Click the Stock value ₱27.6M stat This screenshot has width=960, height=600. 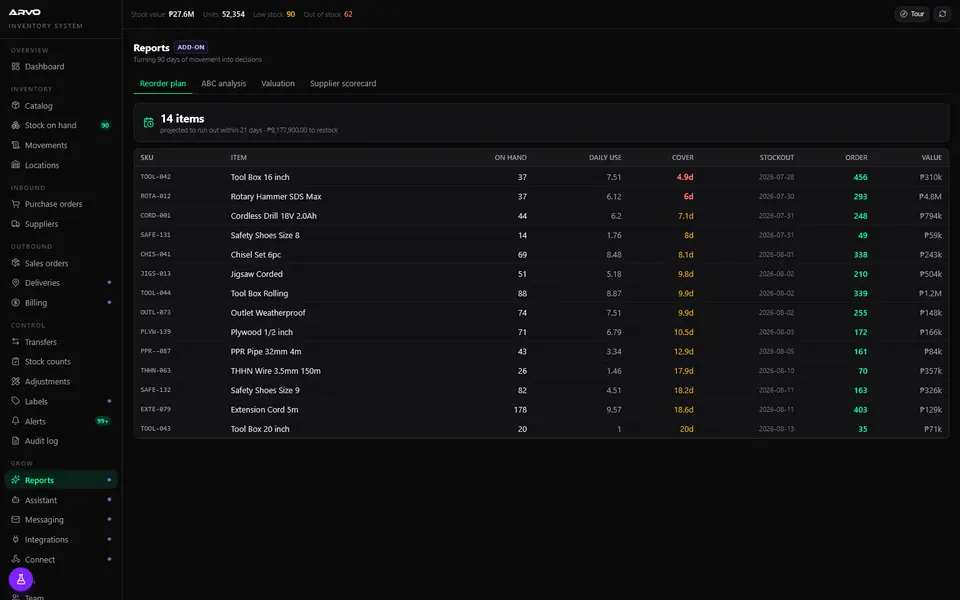pyautogui.click(x=163, y=14)
